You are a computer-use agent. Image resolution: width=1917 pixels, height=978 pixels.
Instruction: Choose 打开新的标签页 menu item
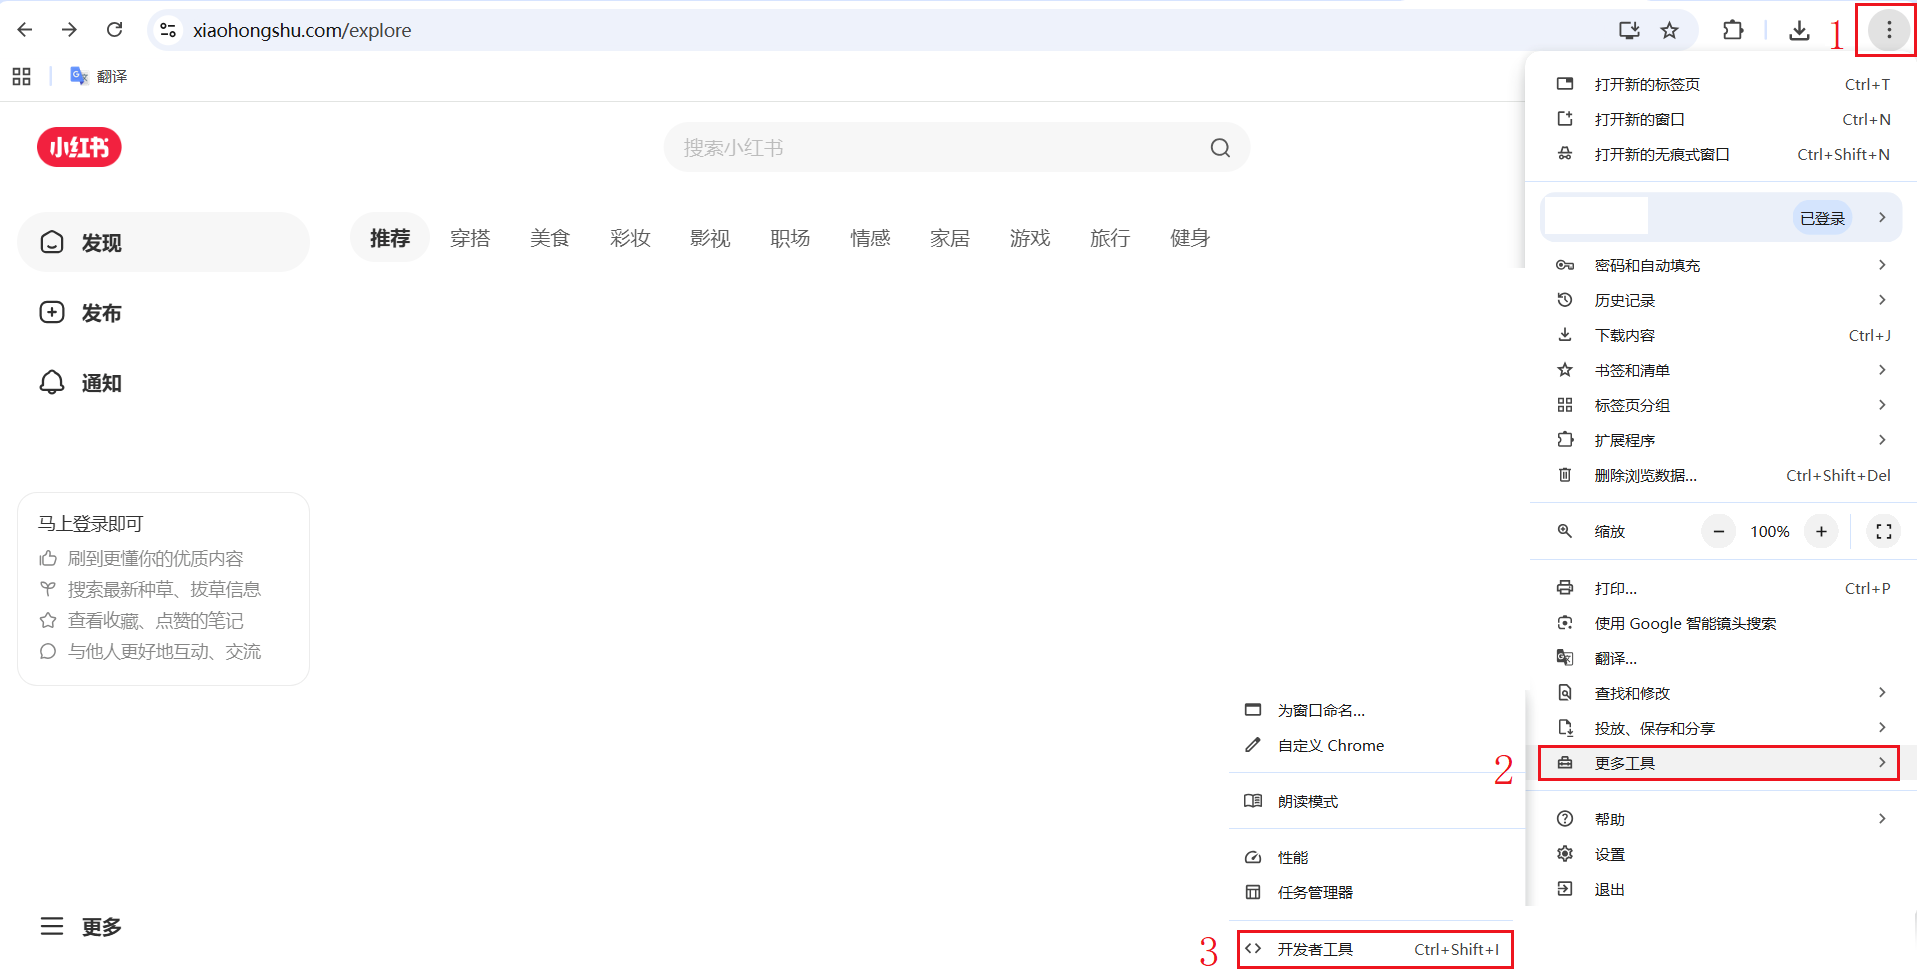(1721, 84)
